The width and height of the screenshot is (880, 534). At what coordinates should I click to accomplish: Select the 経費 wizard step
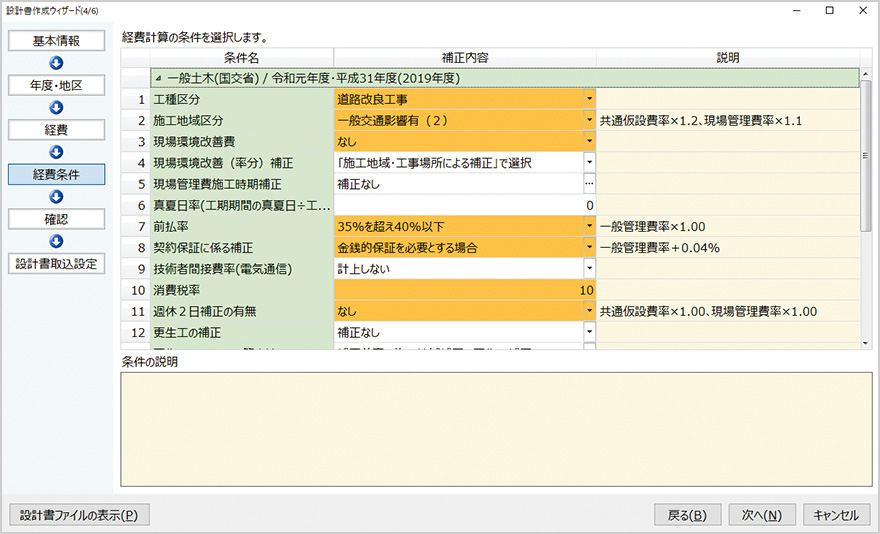55,129
